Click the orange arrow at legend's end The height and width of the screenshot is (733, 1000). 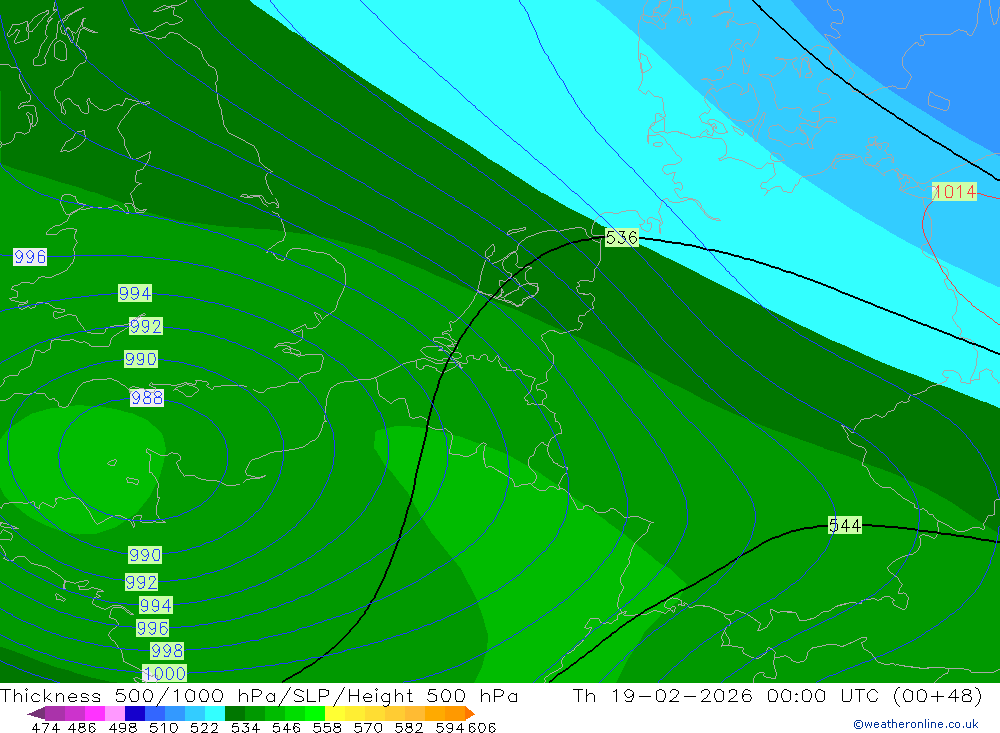[469, 713]
